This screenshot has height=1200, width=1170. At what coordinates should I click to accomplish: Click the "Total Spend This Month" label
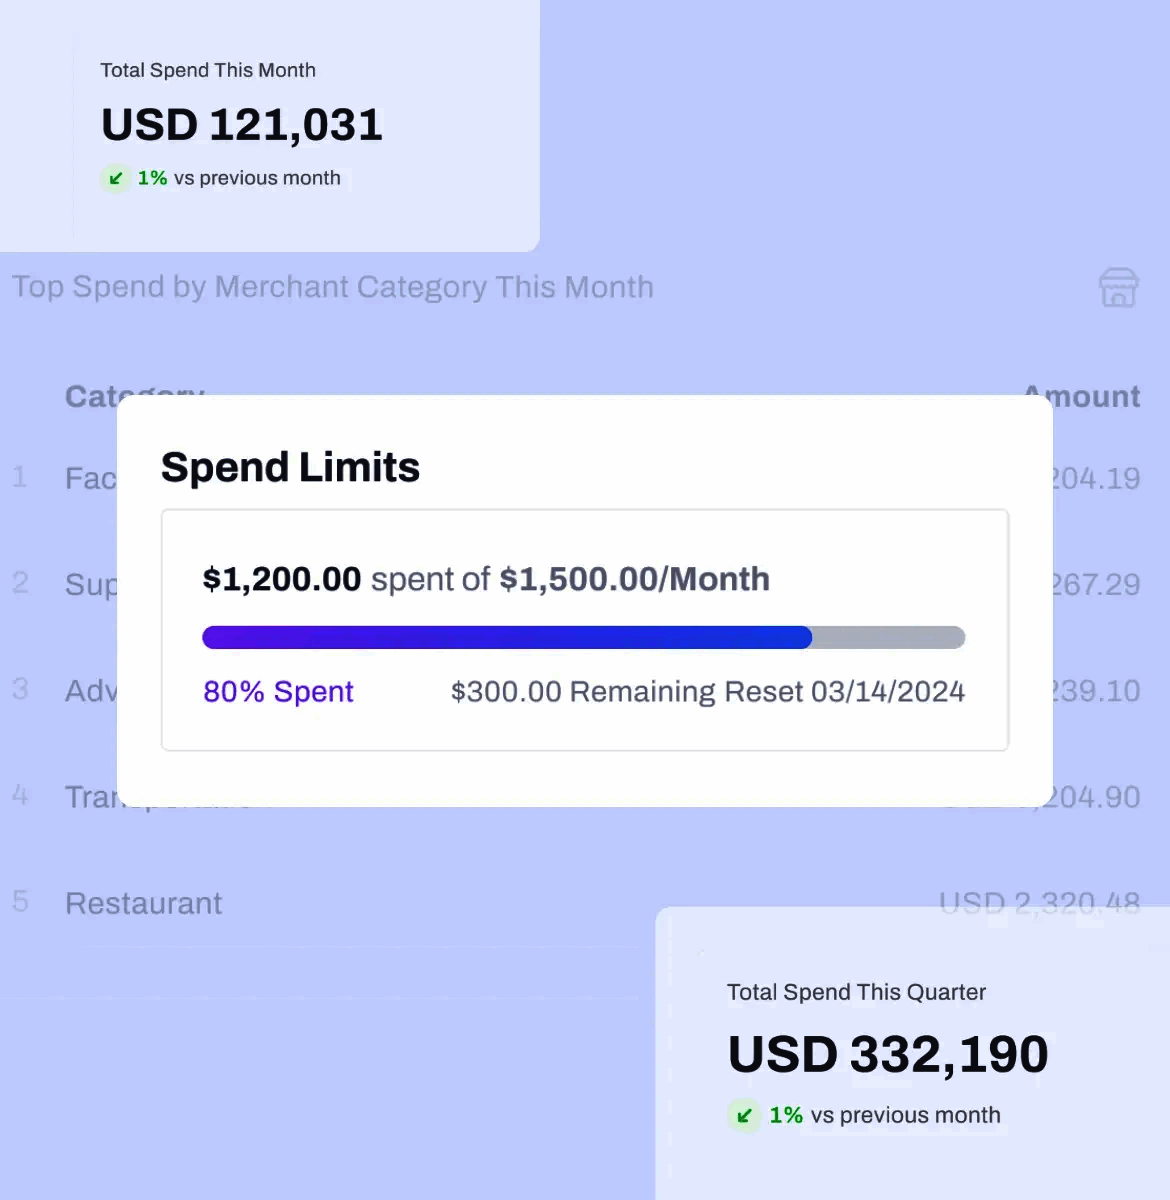click(208, 70)
